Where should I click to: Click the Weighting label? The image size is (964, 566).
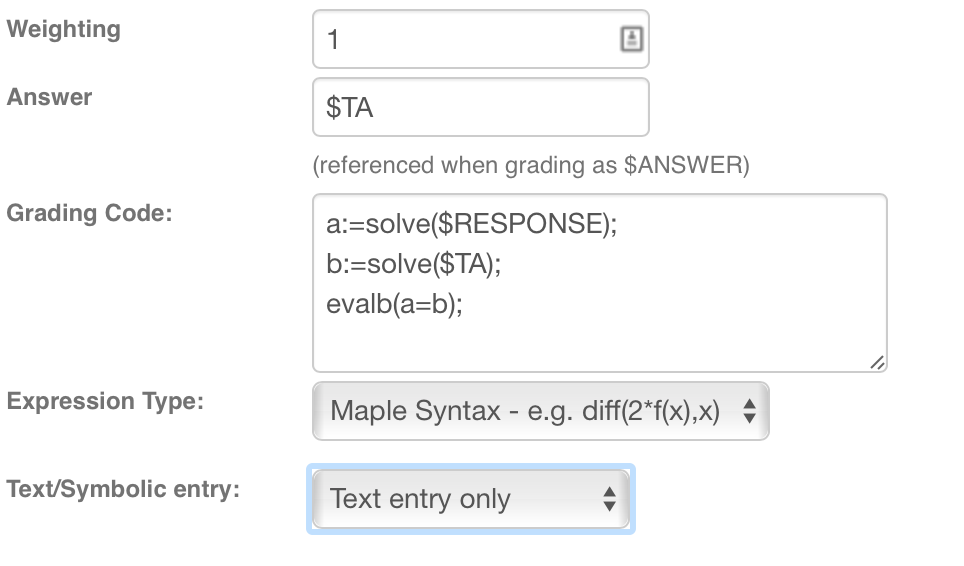pyautogui.click(x=63, y=29)
